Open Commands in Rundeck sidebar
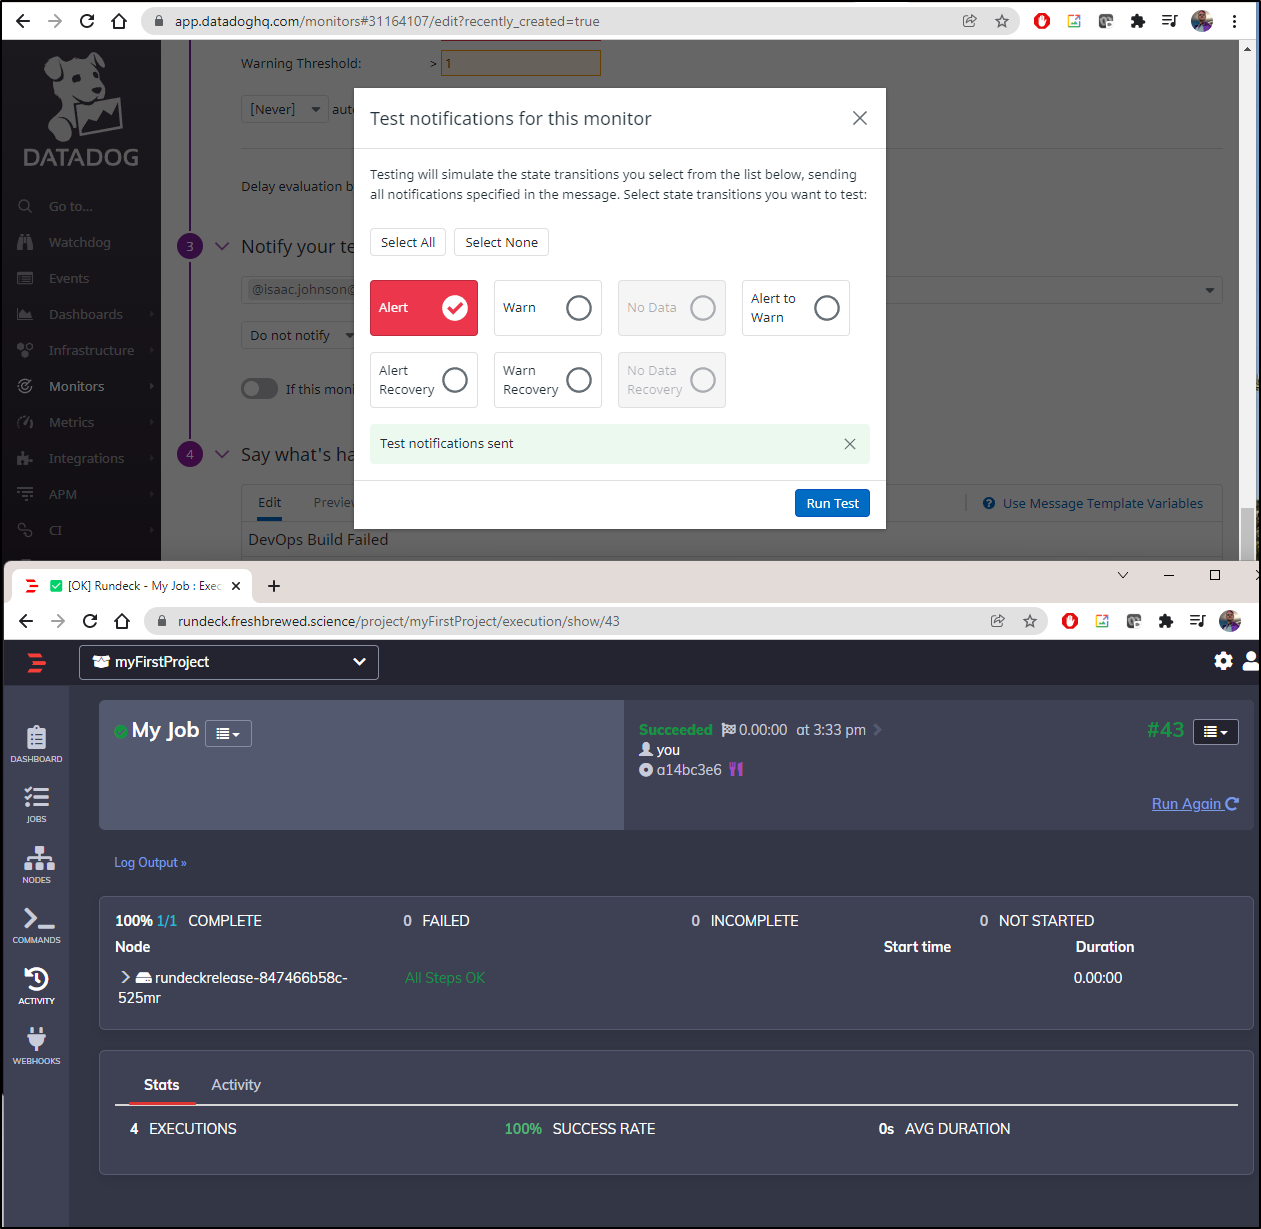 pyautogui.click(x=36, y=925)
